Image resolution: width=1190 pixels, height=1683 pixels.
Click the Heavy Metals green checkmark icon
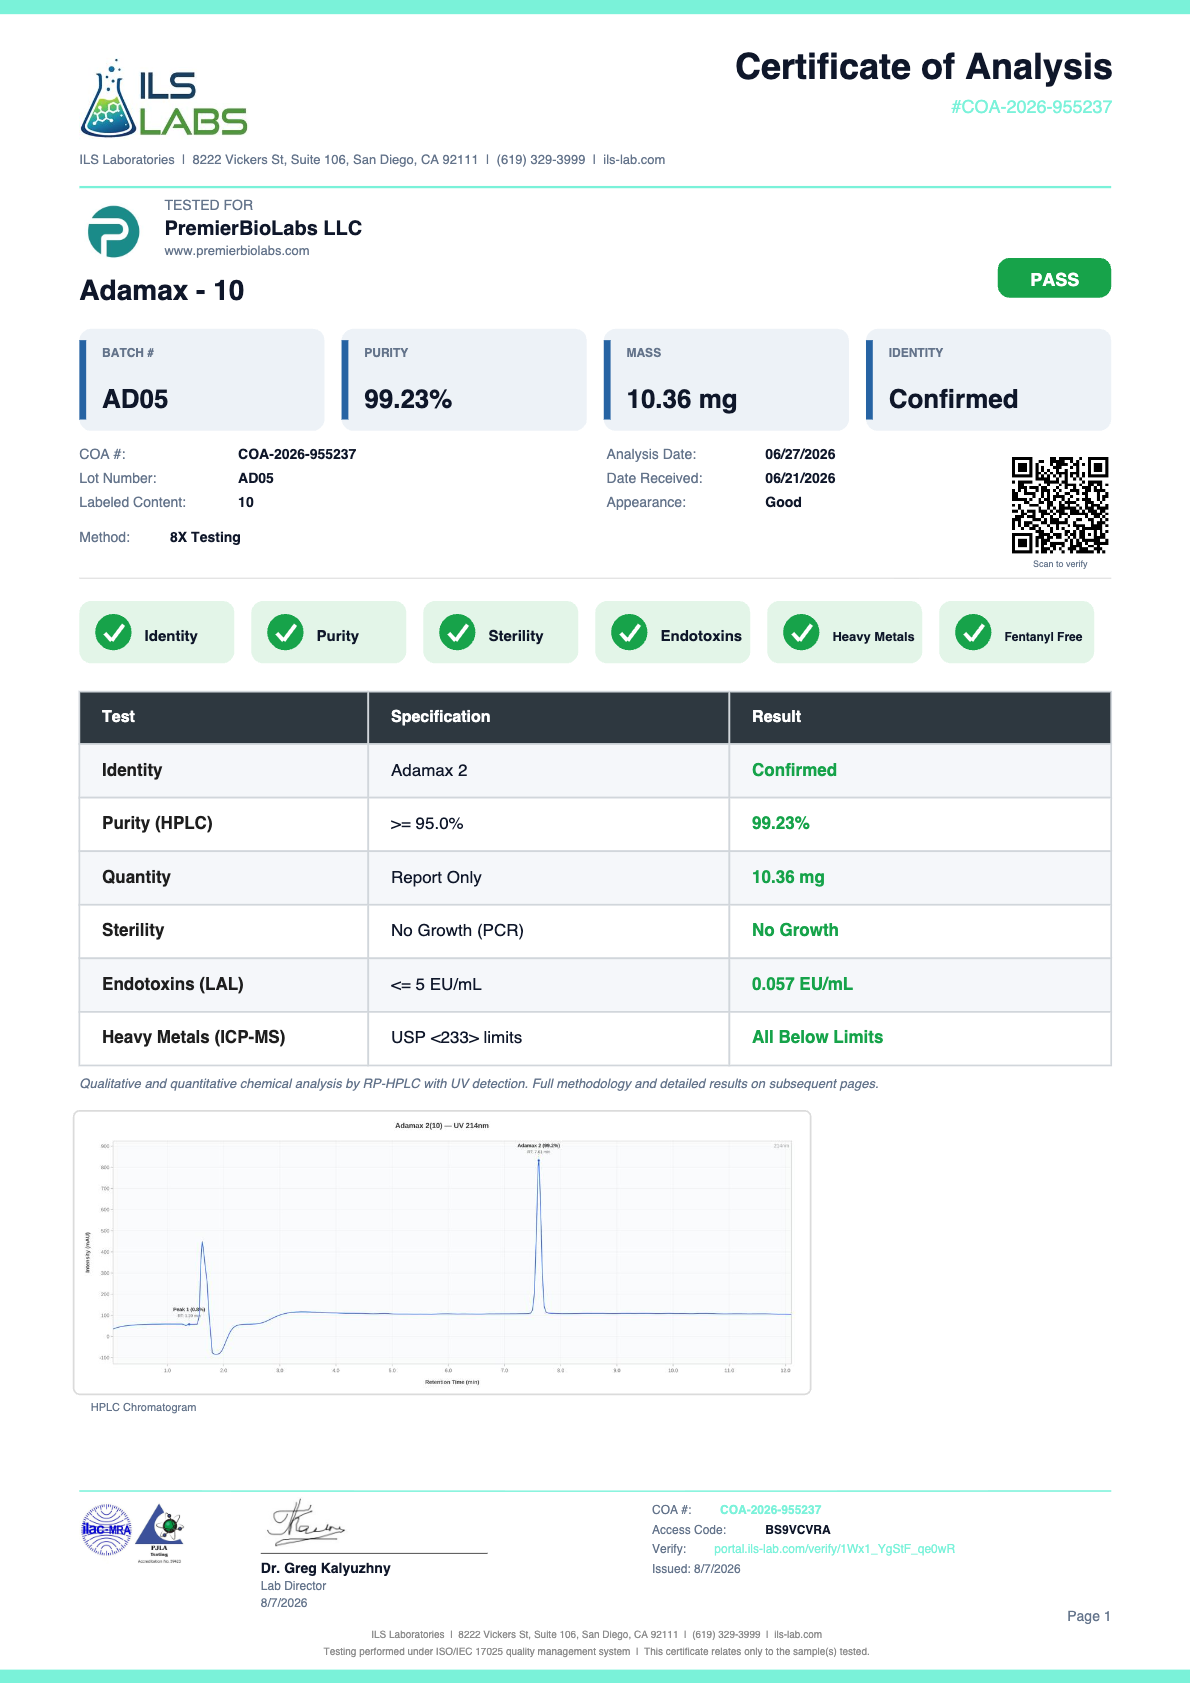click(801, 632)
